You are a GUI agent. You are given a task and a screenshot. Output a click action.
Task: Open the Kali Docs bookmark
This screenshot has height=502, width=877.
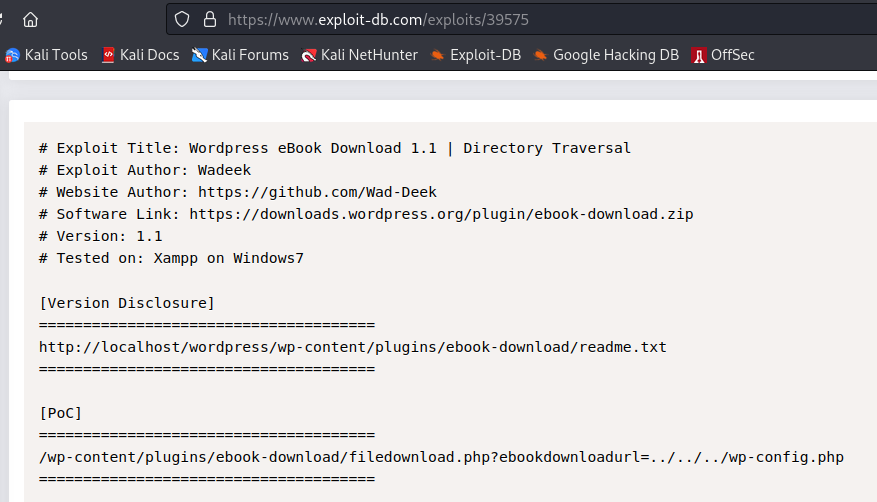(140, 55)
